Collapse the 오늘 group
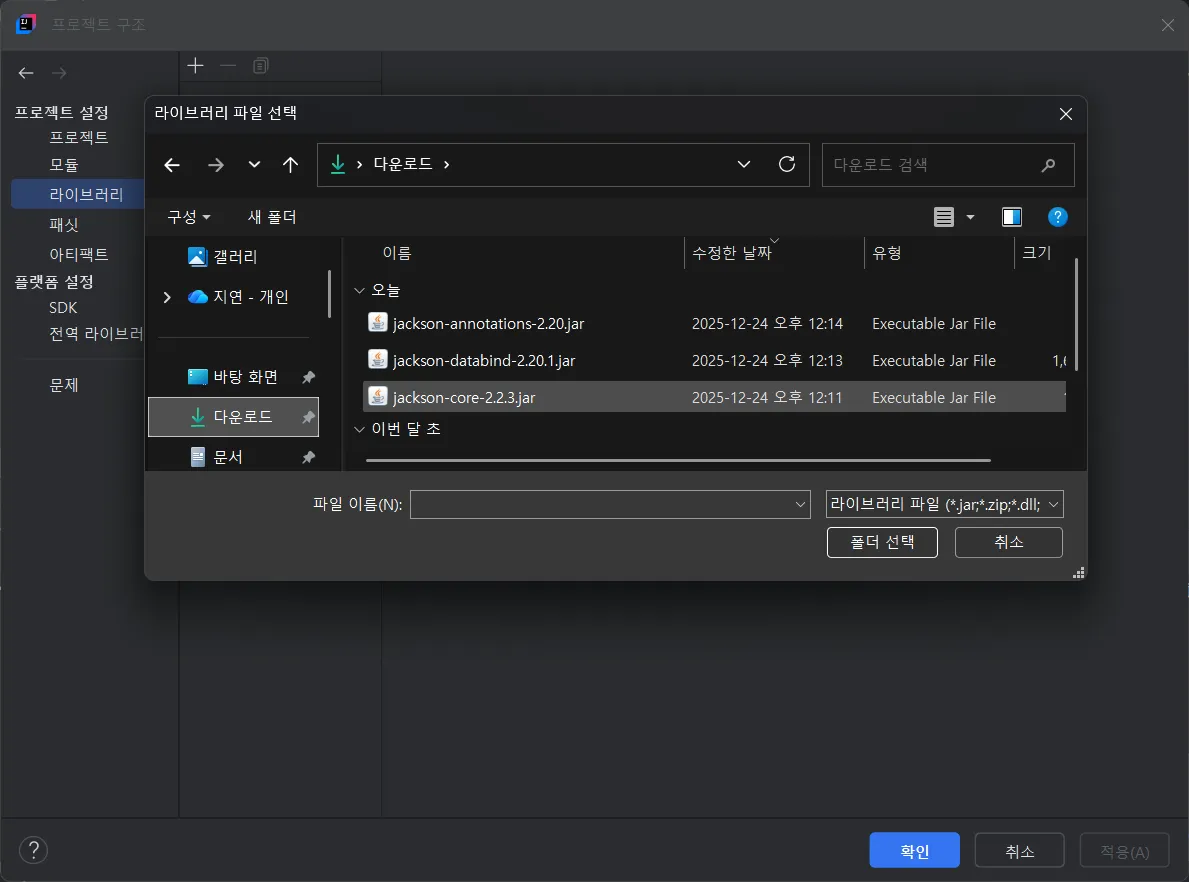Screen dimensions: 1189x882 (359, 290)
